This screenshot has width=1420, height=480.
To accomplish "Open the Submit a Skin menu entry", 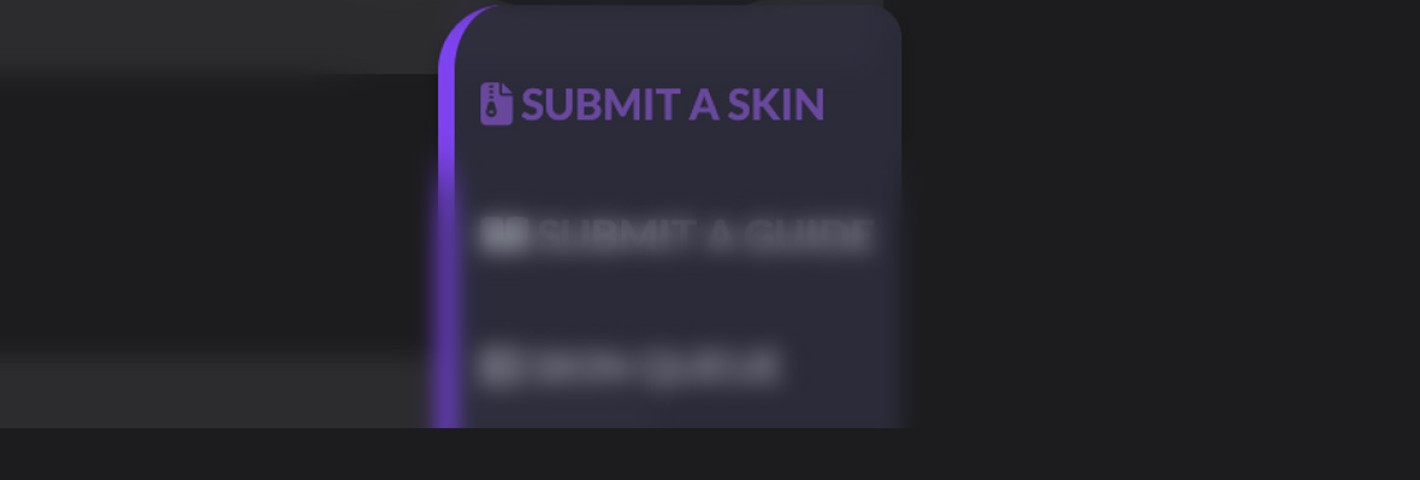I will click(652, 104).
